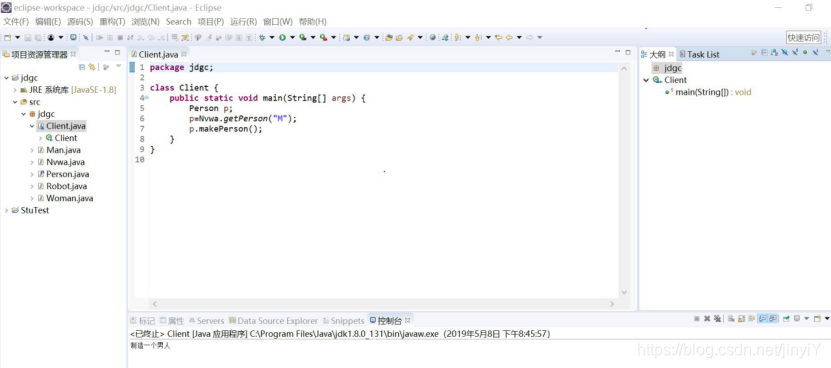
Task: Click the 快速访问 quick access field
Action: click(x=803, y=38)
